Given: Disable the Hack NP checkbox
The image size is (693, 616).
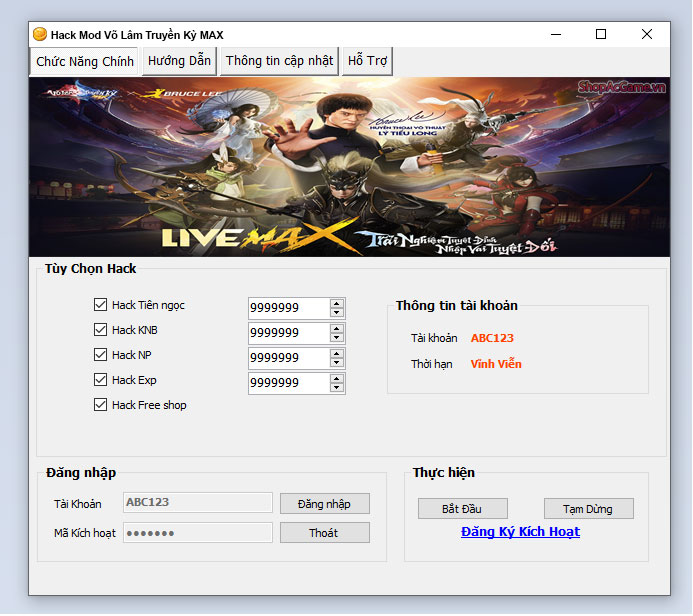Looking at the screenshot, I should click(100, 355).
